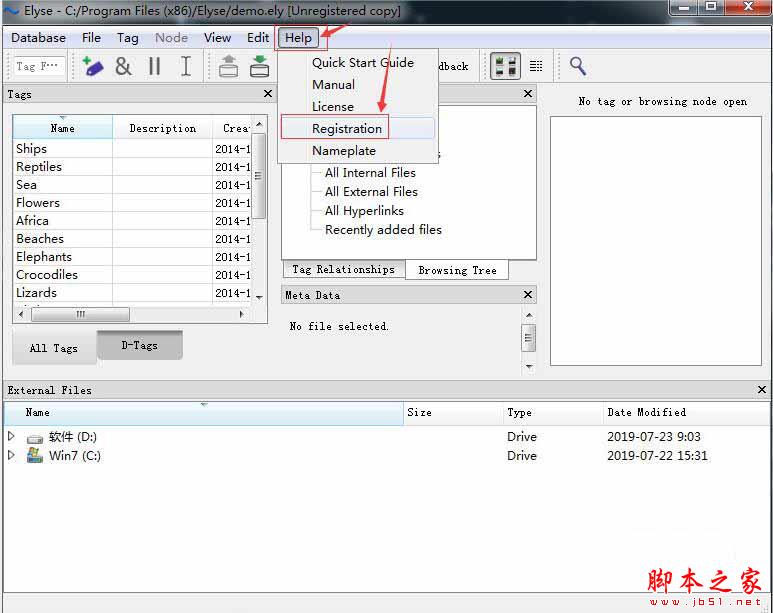
Task: Click the add new tag icon
Action: click(x=93, y=66)
